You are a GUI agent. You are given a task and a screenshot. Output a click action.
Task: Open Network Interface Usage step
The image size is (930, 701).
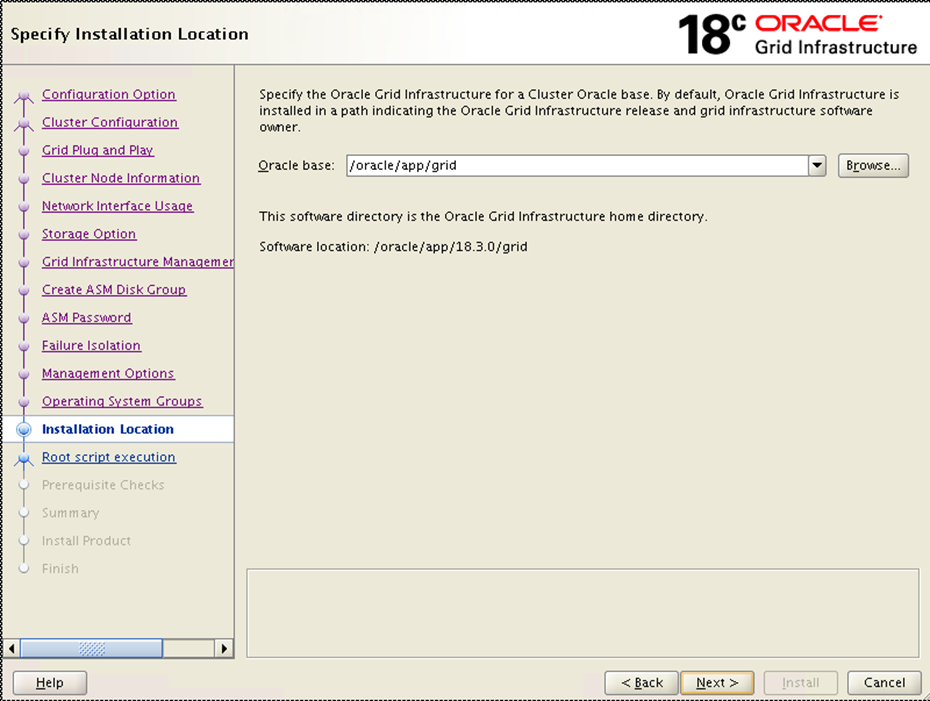117,207
